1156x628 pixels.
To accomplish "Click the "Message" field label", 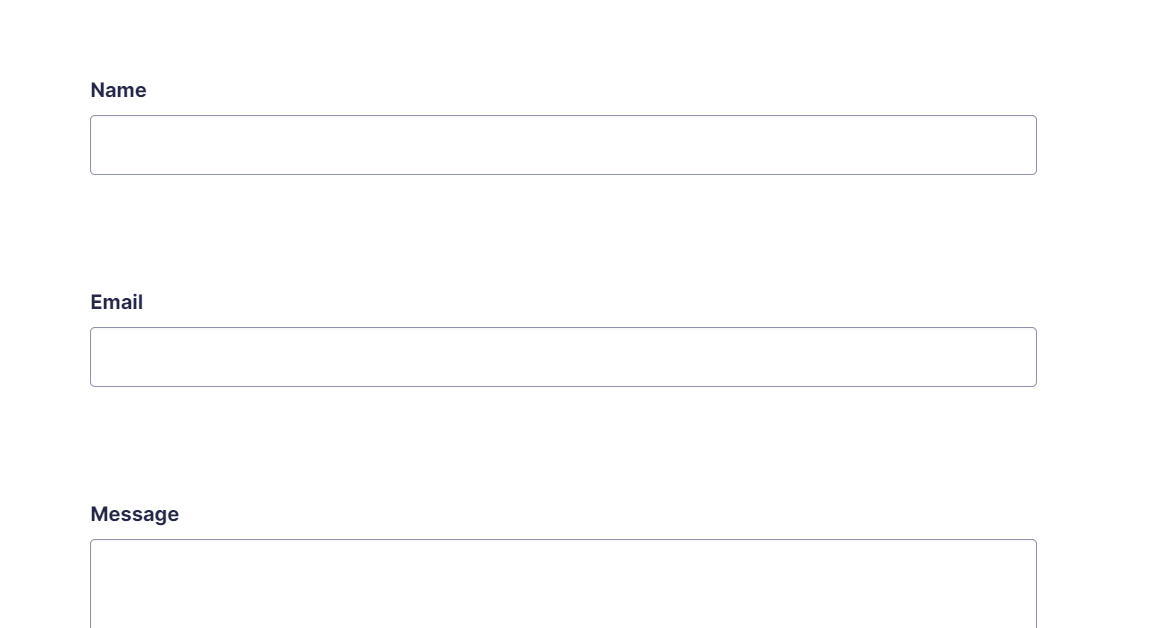I will tap(134, 514).
